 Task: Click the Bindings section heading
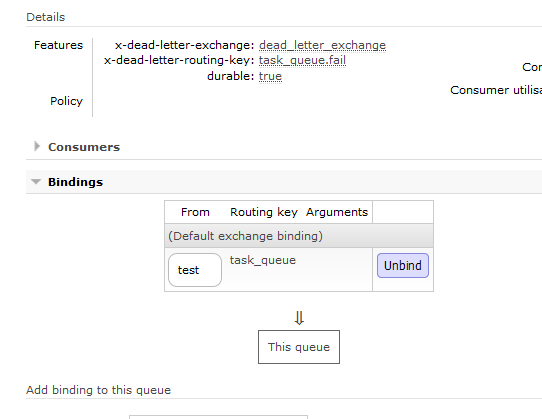pos(75,182)
